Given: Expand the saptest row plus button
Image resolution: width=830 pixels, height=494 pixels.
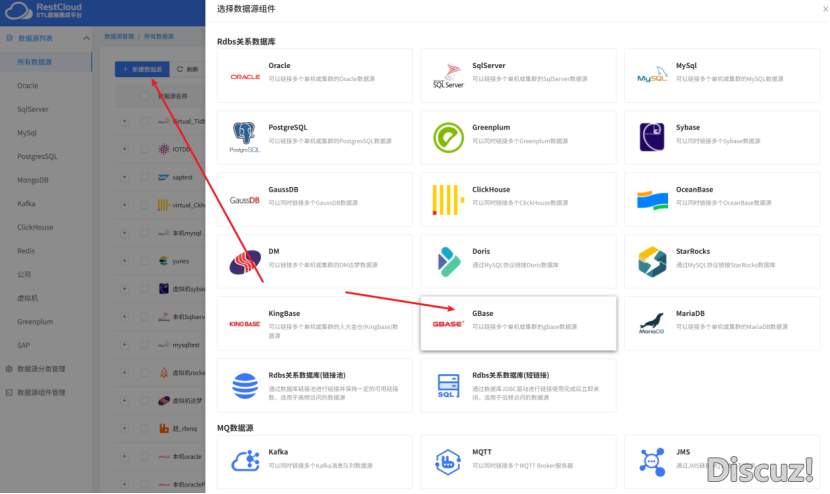Looking at the screenshot, I should pyautogui.click(x=124, y=177).
